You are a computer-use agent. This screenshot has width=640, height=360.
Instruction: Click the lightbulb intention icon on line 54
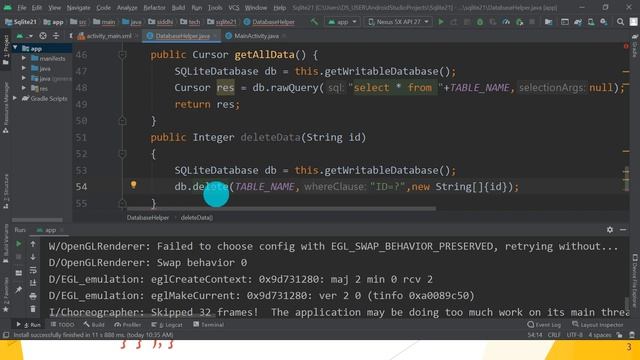coord(133,184)
